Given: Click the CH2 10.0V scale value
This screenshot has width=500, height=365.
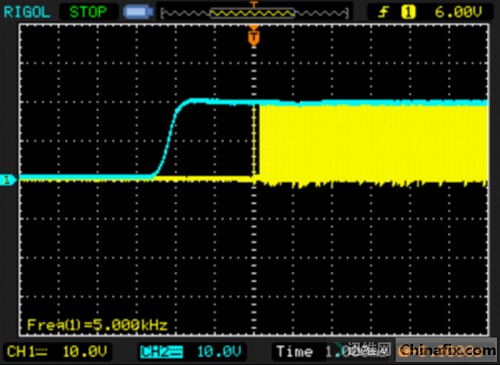Looking at the screenshot, I should point(219,352).
